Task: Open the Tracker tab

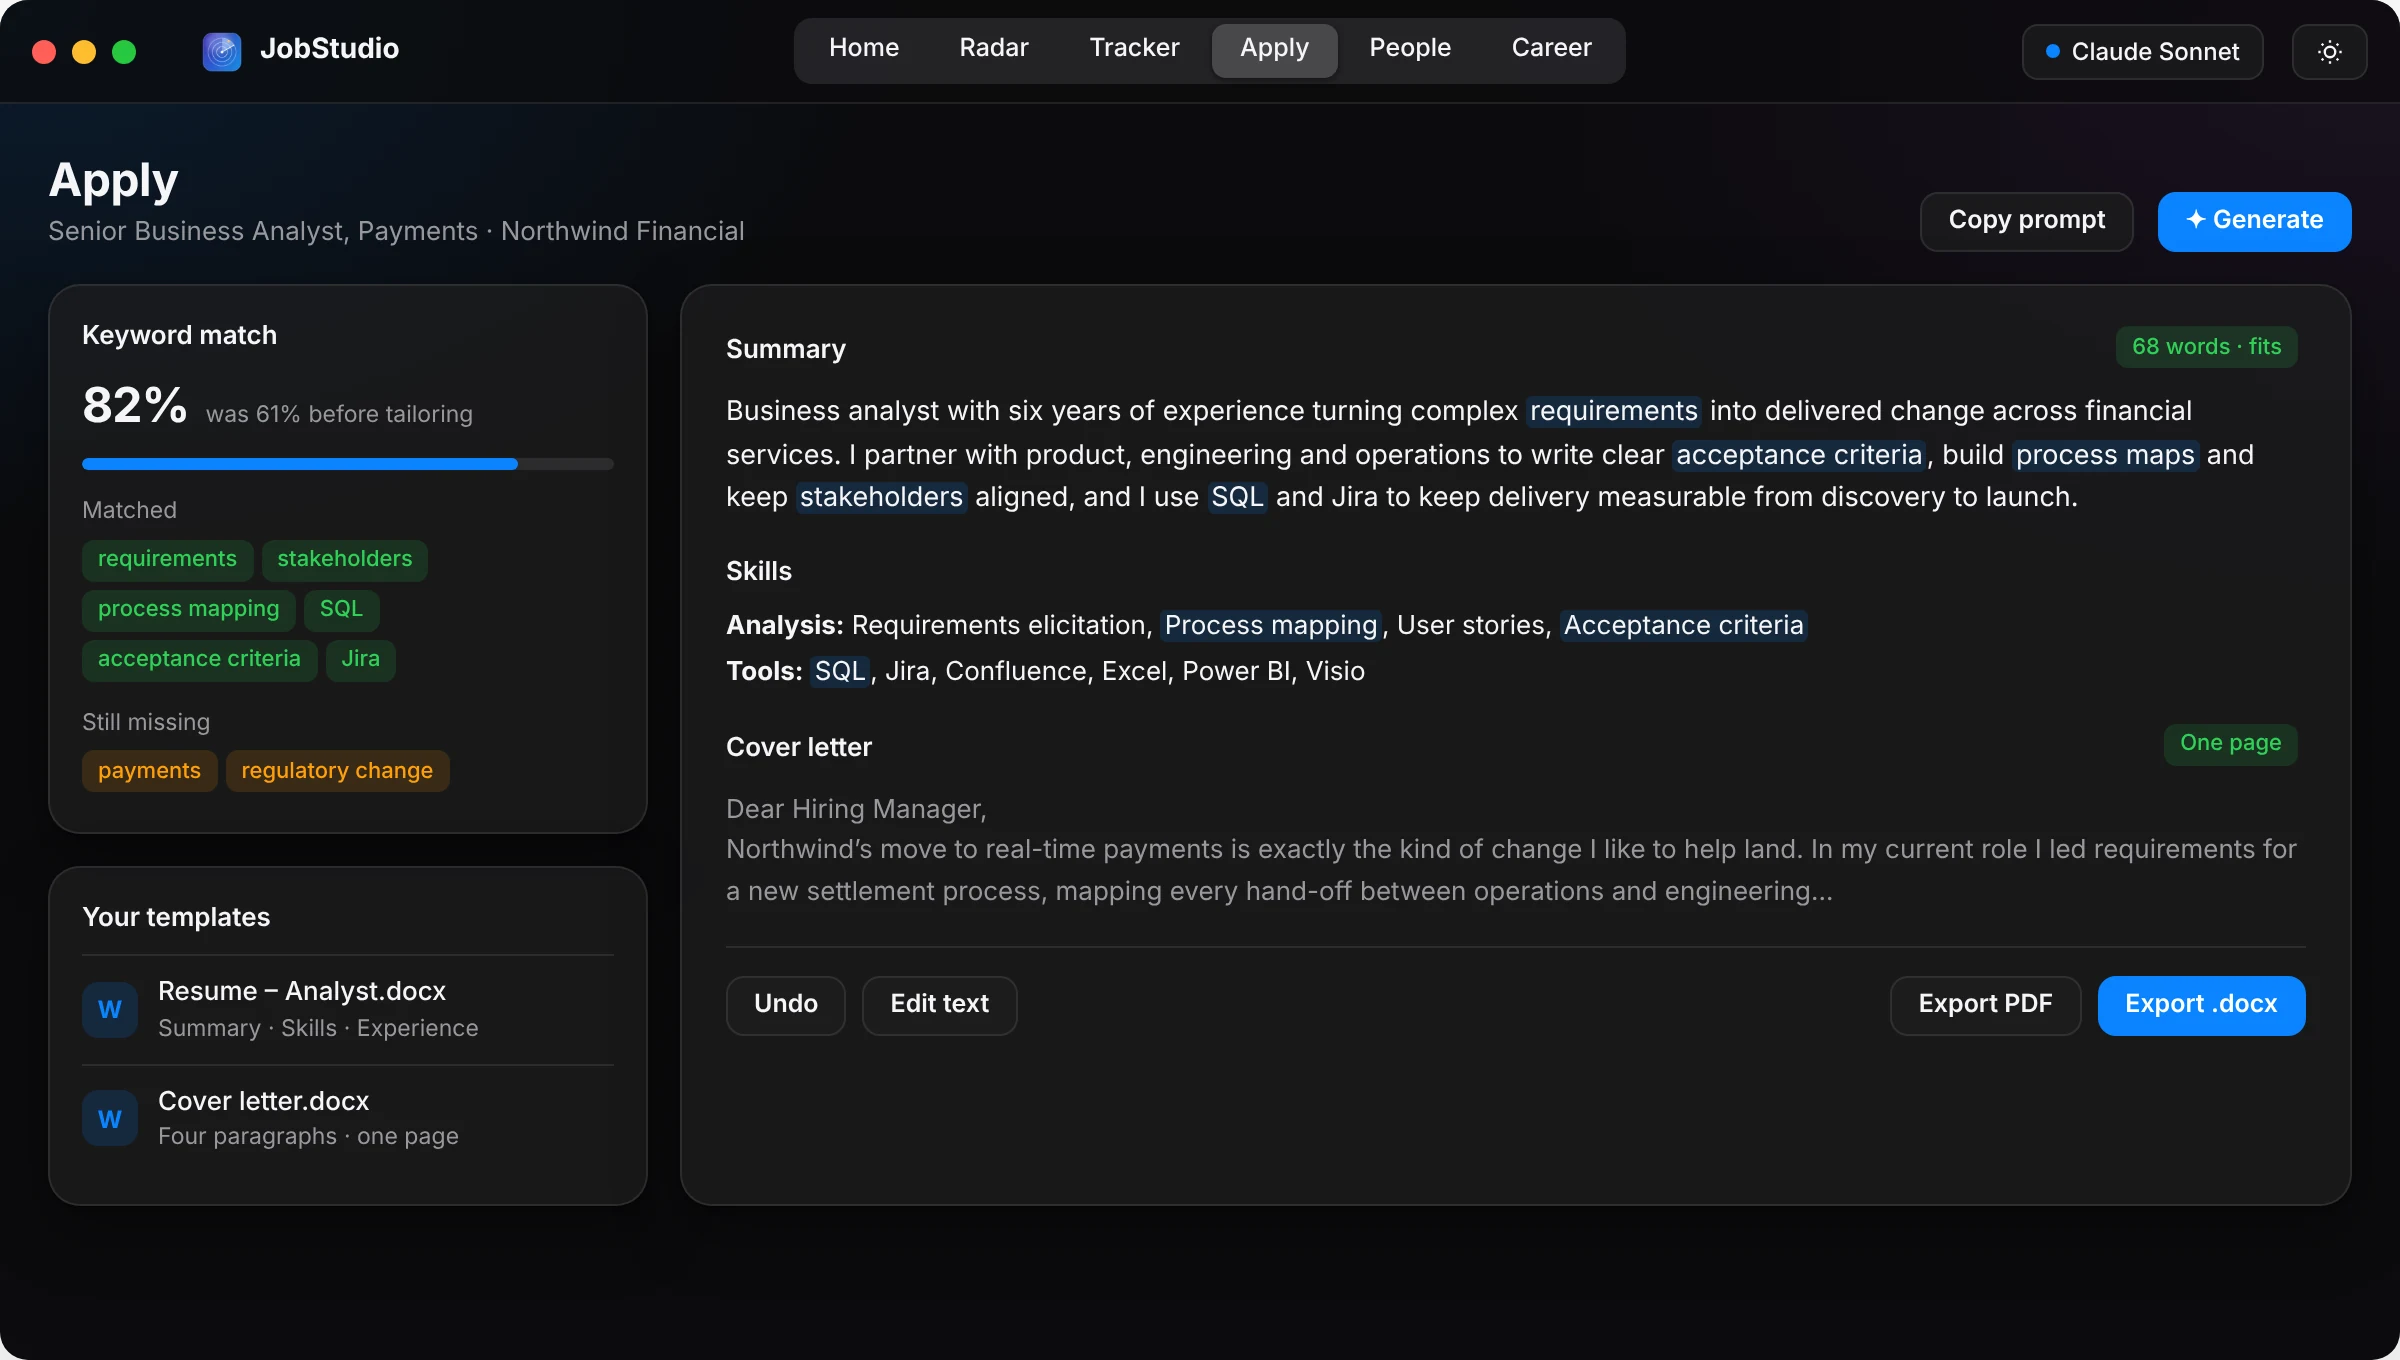Action: 1134,48
